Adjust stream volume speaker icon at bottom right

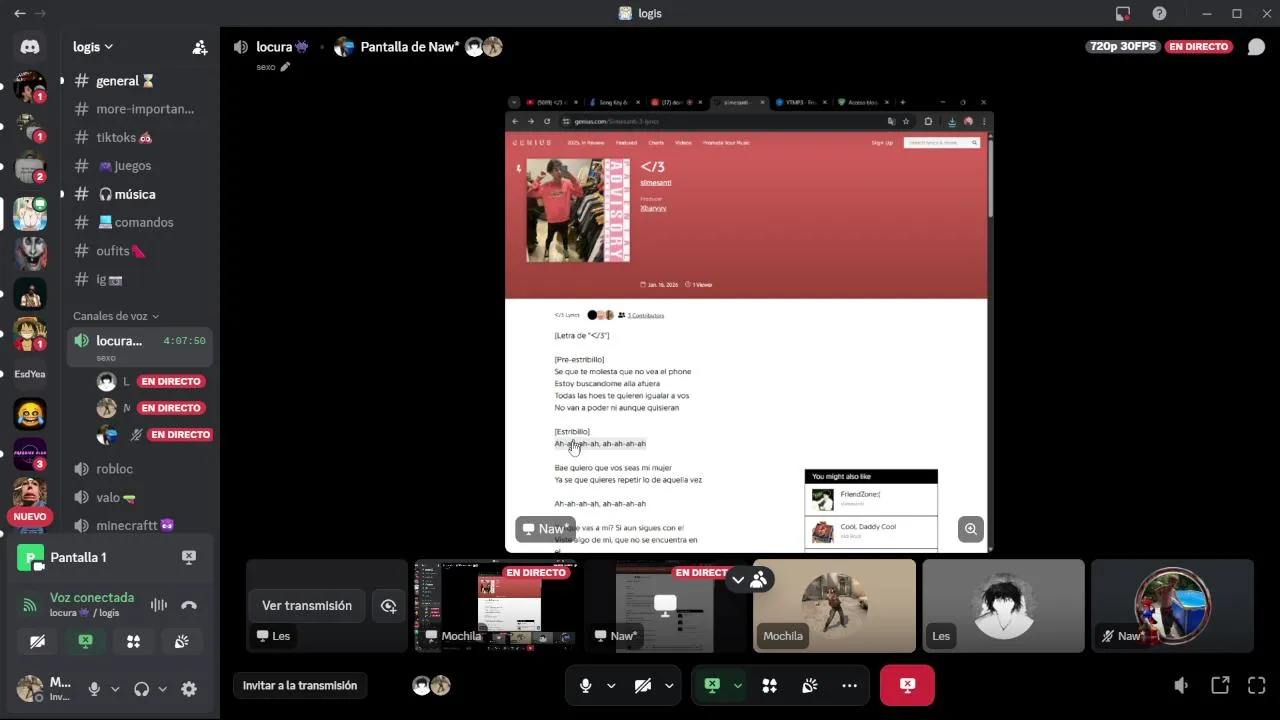tap(1181, 685)
